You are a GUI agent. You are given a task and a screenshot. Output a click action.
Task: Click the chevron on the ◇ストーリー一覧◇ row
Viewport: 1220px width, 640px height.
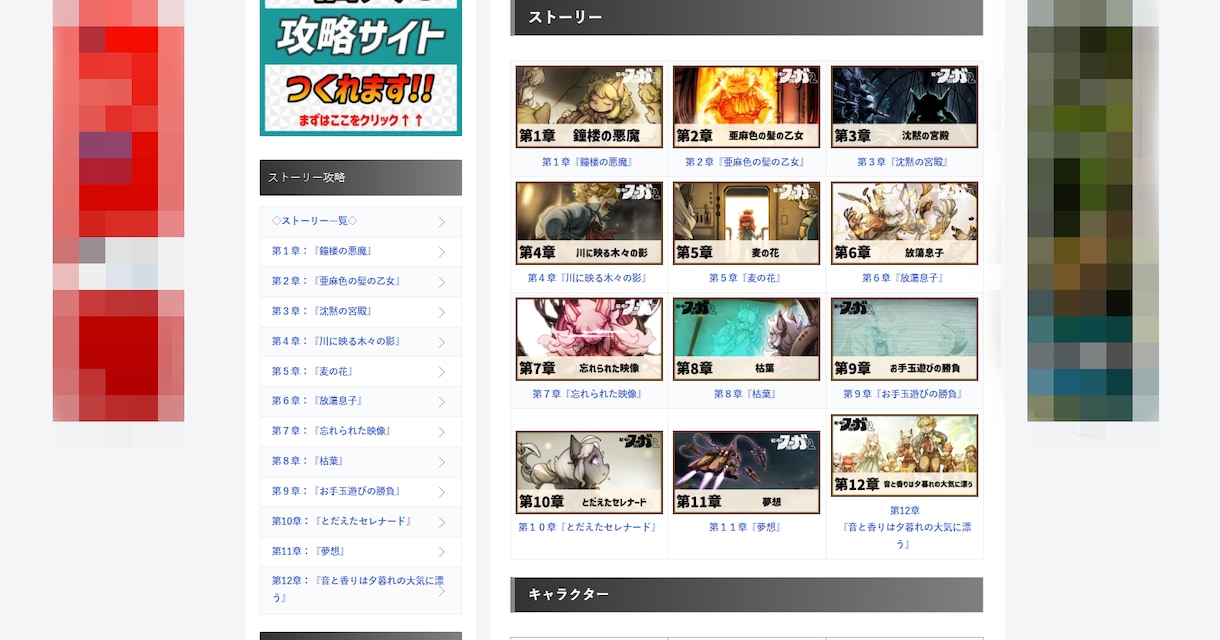click(x=442, y=222)
